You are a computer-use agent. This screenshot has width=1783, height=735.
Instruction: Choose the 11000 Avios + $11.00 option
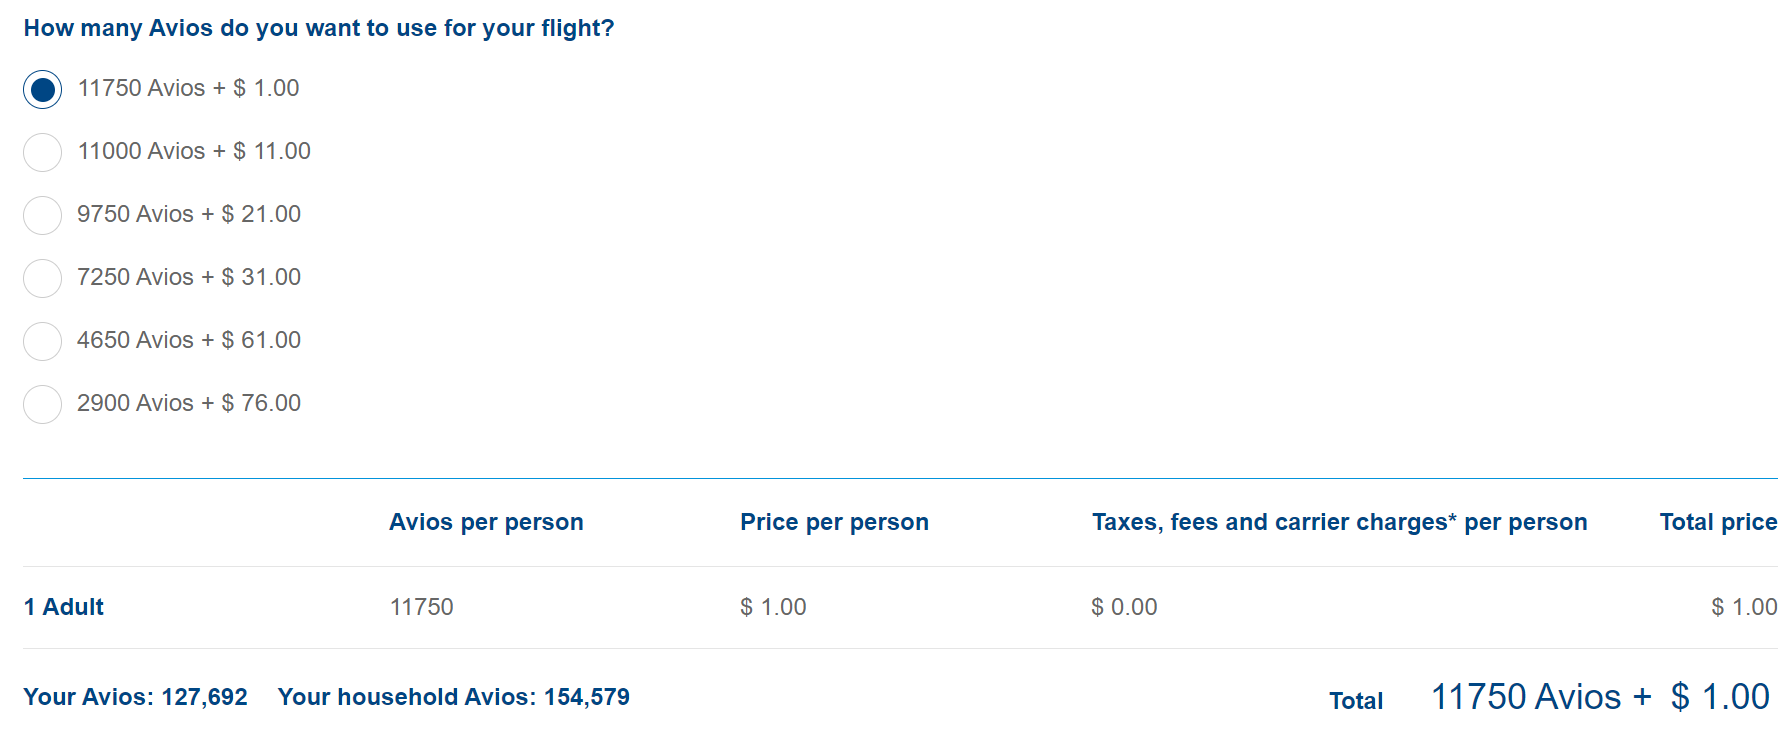(x=42, y=152)
